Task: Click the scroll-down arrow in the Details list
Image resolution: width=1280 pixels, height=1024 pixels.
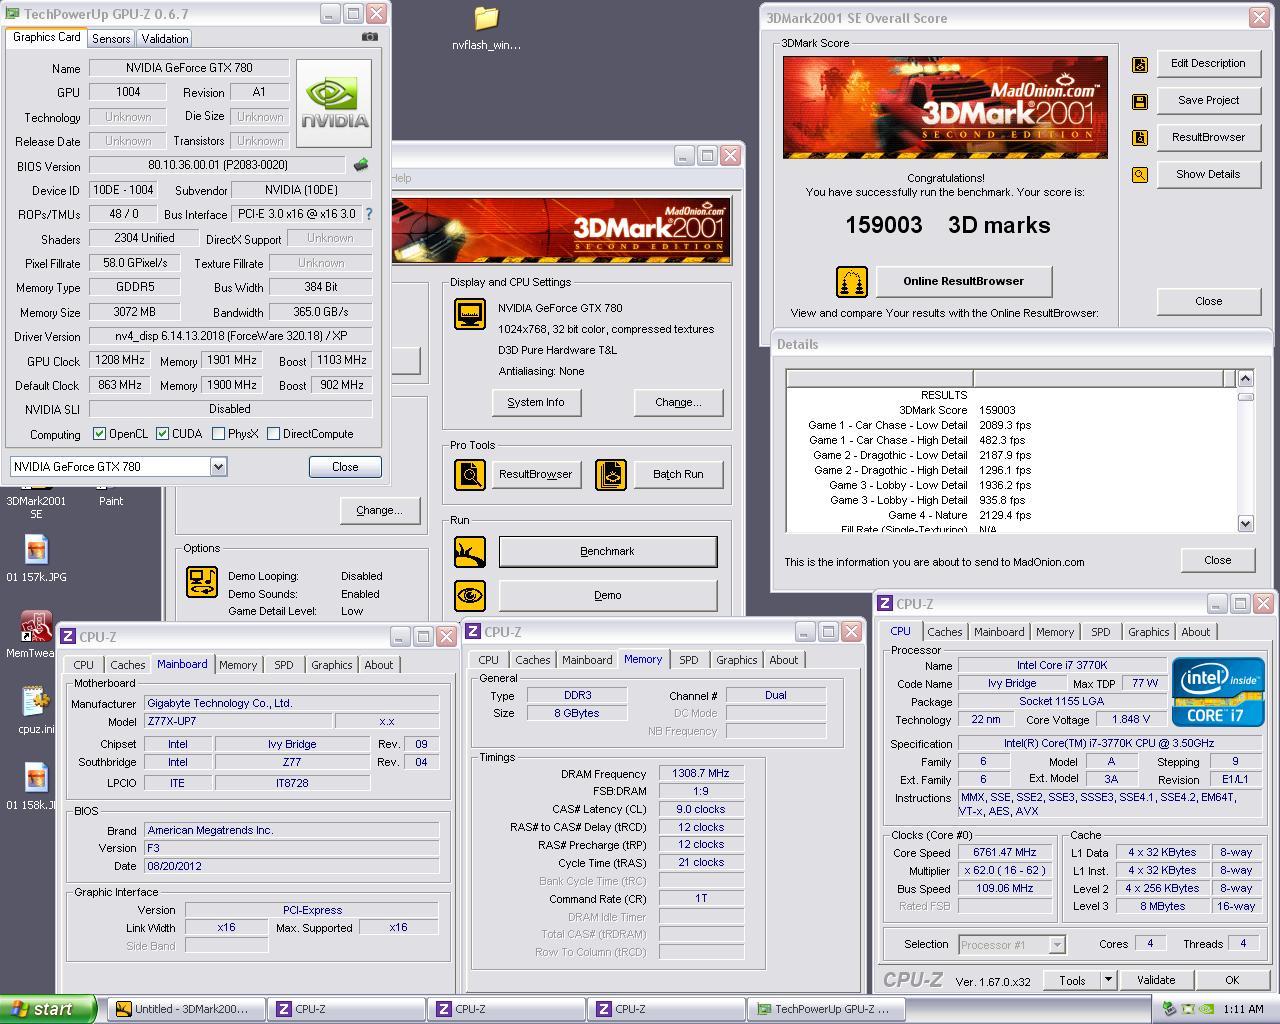Action: pos(1245,523)
